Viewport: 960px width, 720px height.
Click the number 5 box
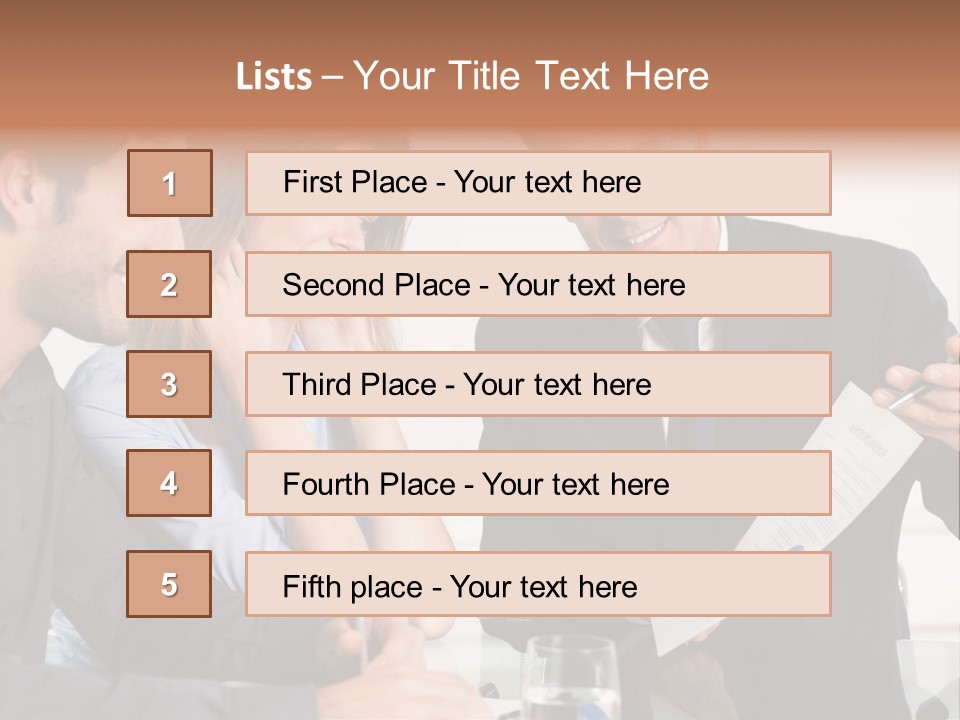pyautogui.click(x=169, y=584)
